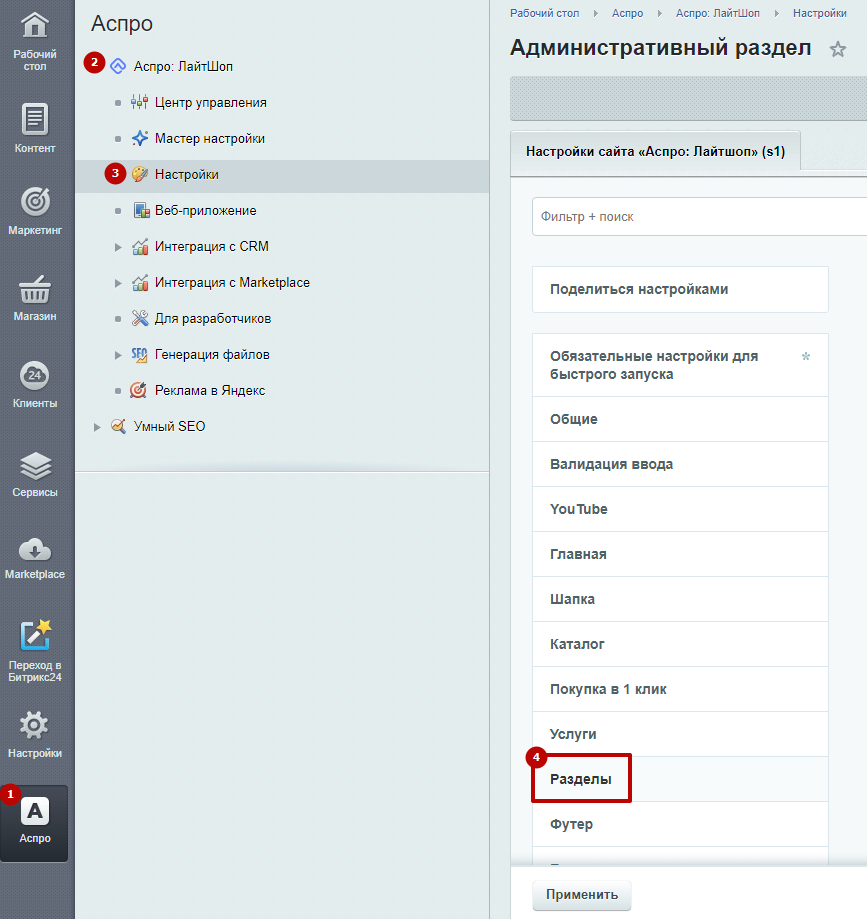Select Для разработчиков tree item
Image resolution: width=867 pixels, height=919 pixels.
click(213, 318)
